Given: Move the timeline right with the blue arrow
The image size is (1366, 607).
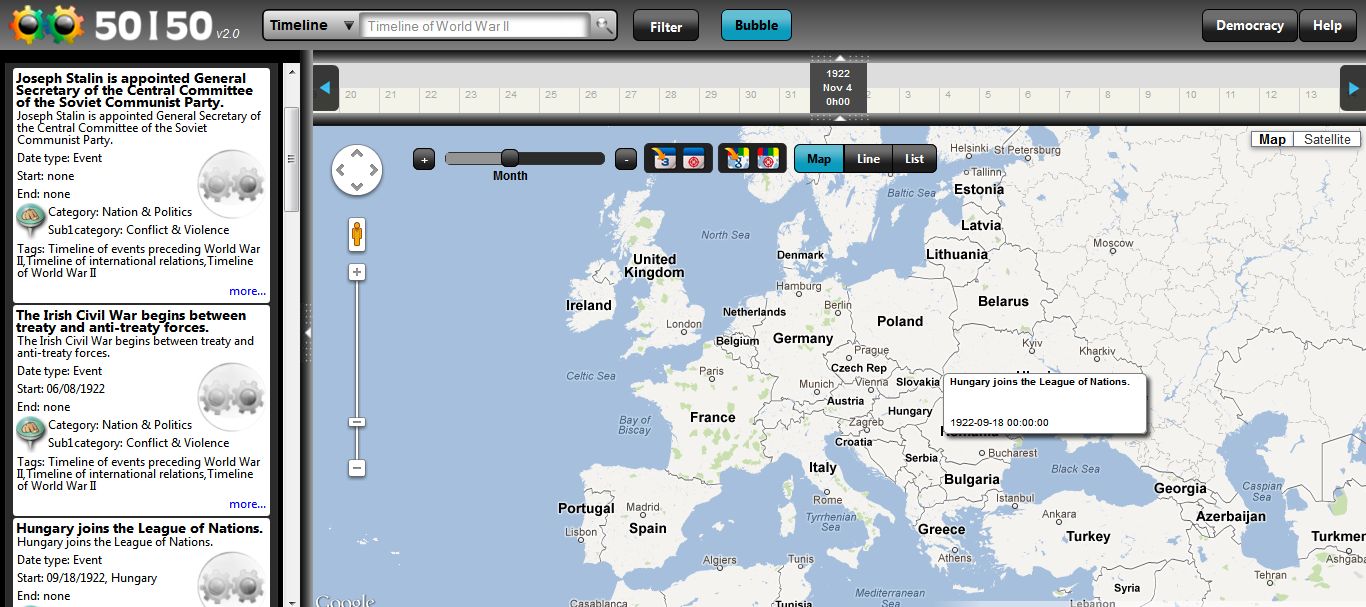Looking at the screenshot, I should (1353, 88).
